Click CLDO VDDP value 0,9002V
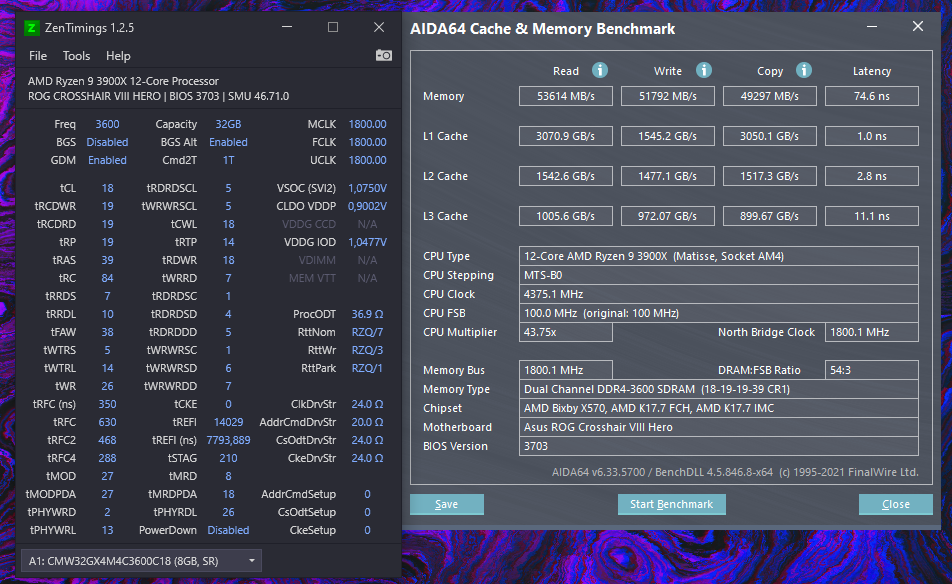Image resolution: width=952 pixels, height=584 pixels. click(367, 206)
